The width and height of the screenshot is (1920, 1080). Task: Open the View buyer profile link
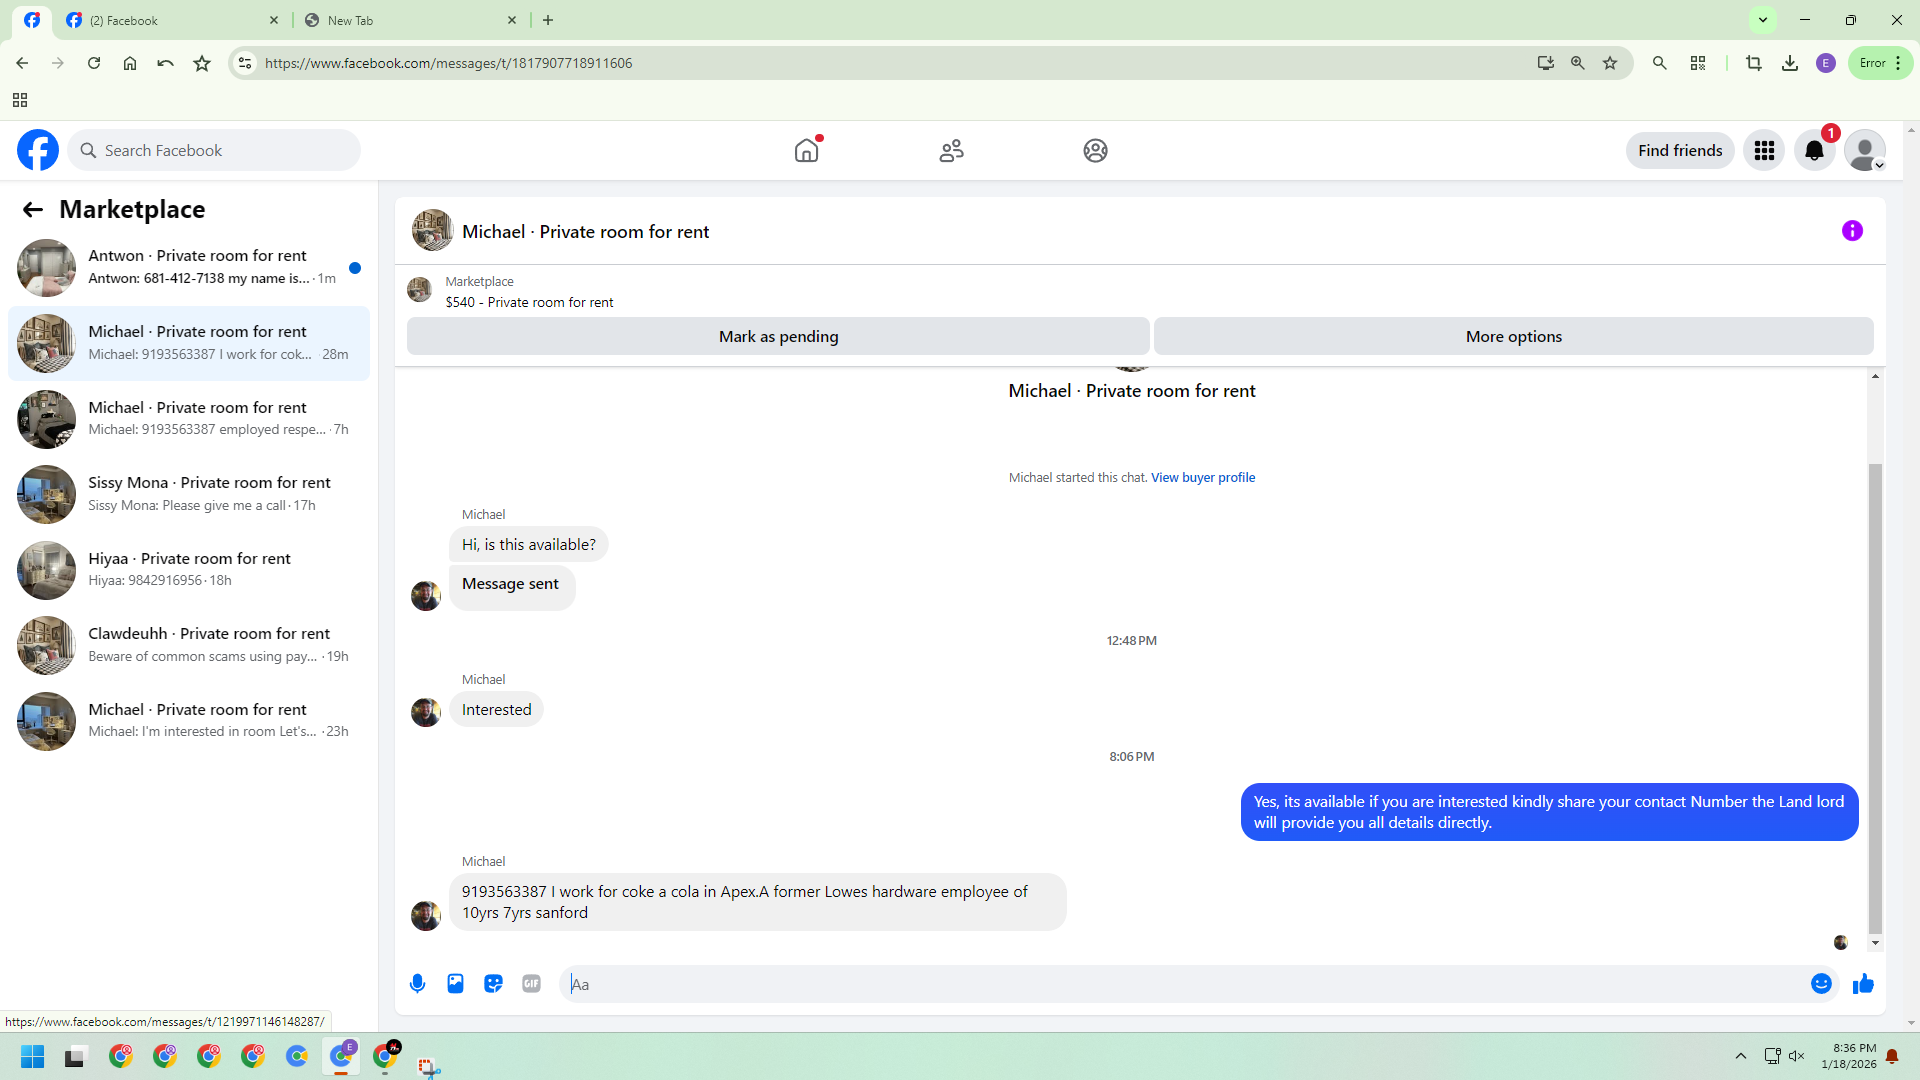(1203, 478)
